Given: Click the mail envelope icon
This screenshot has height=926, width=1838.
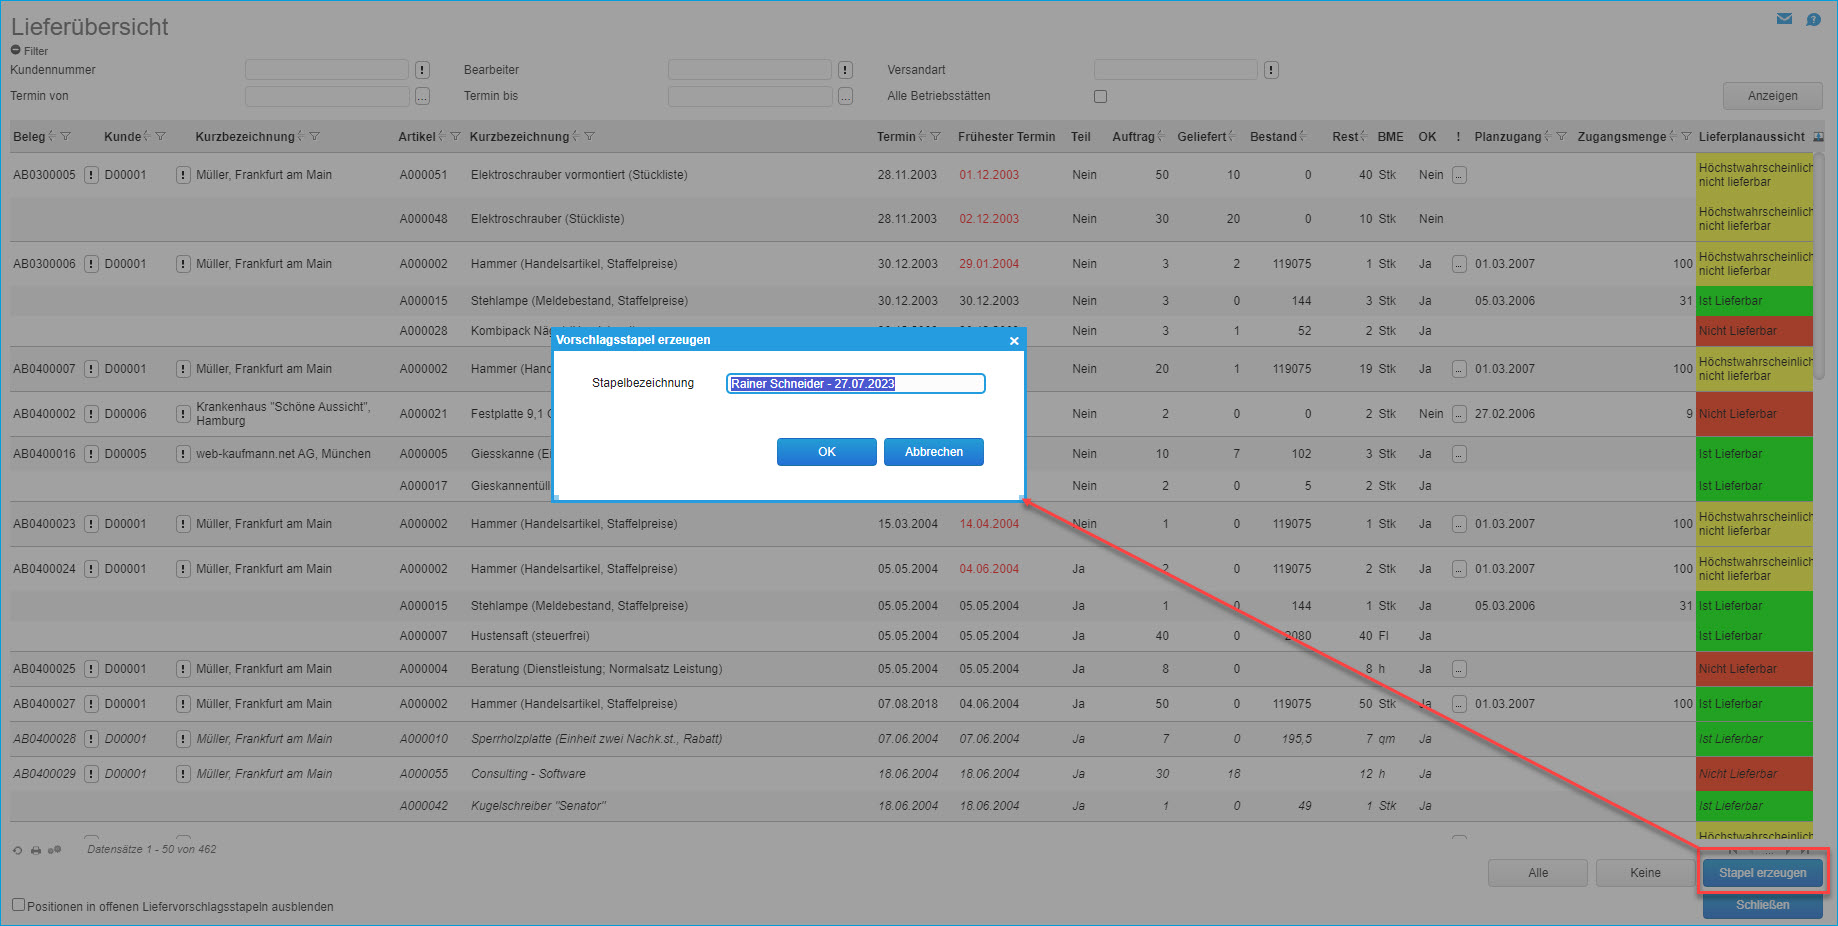Looking at the screenshot, I should click(x=1784, y=19).
